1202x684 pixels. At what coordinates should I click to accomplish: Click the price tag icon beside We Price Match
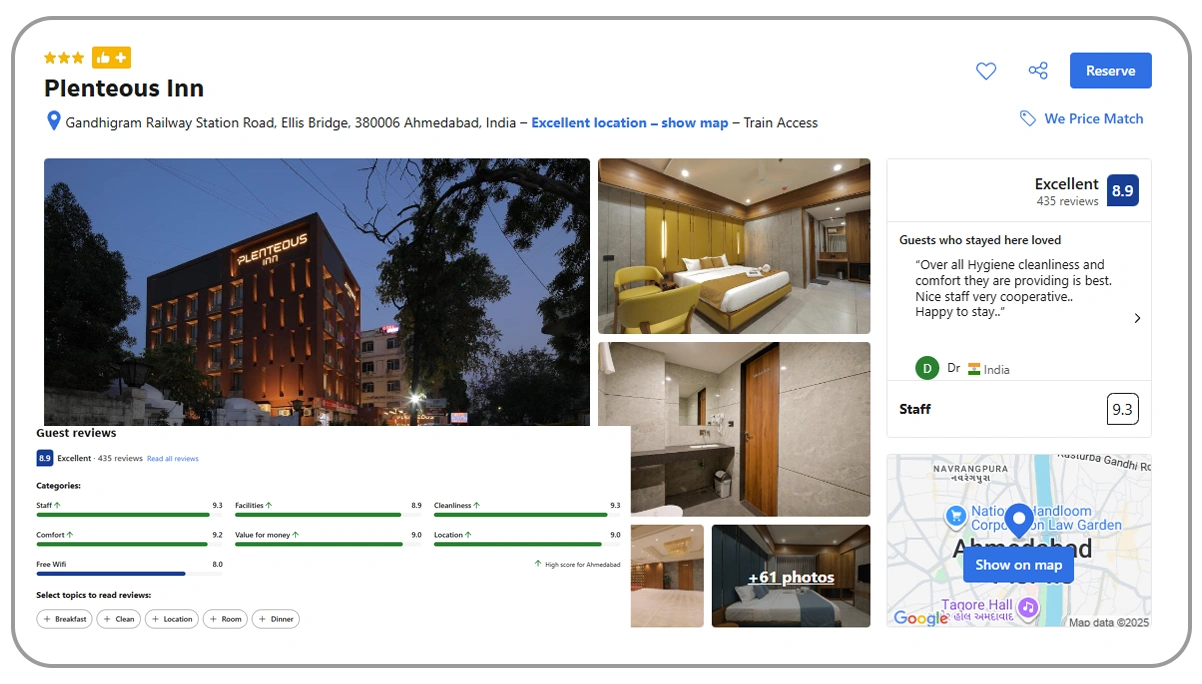click(1028, 118)
